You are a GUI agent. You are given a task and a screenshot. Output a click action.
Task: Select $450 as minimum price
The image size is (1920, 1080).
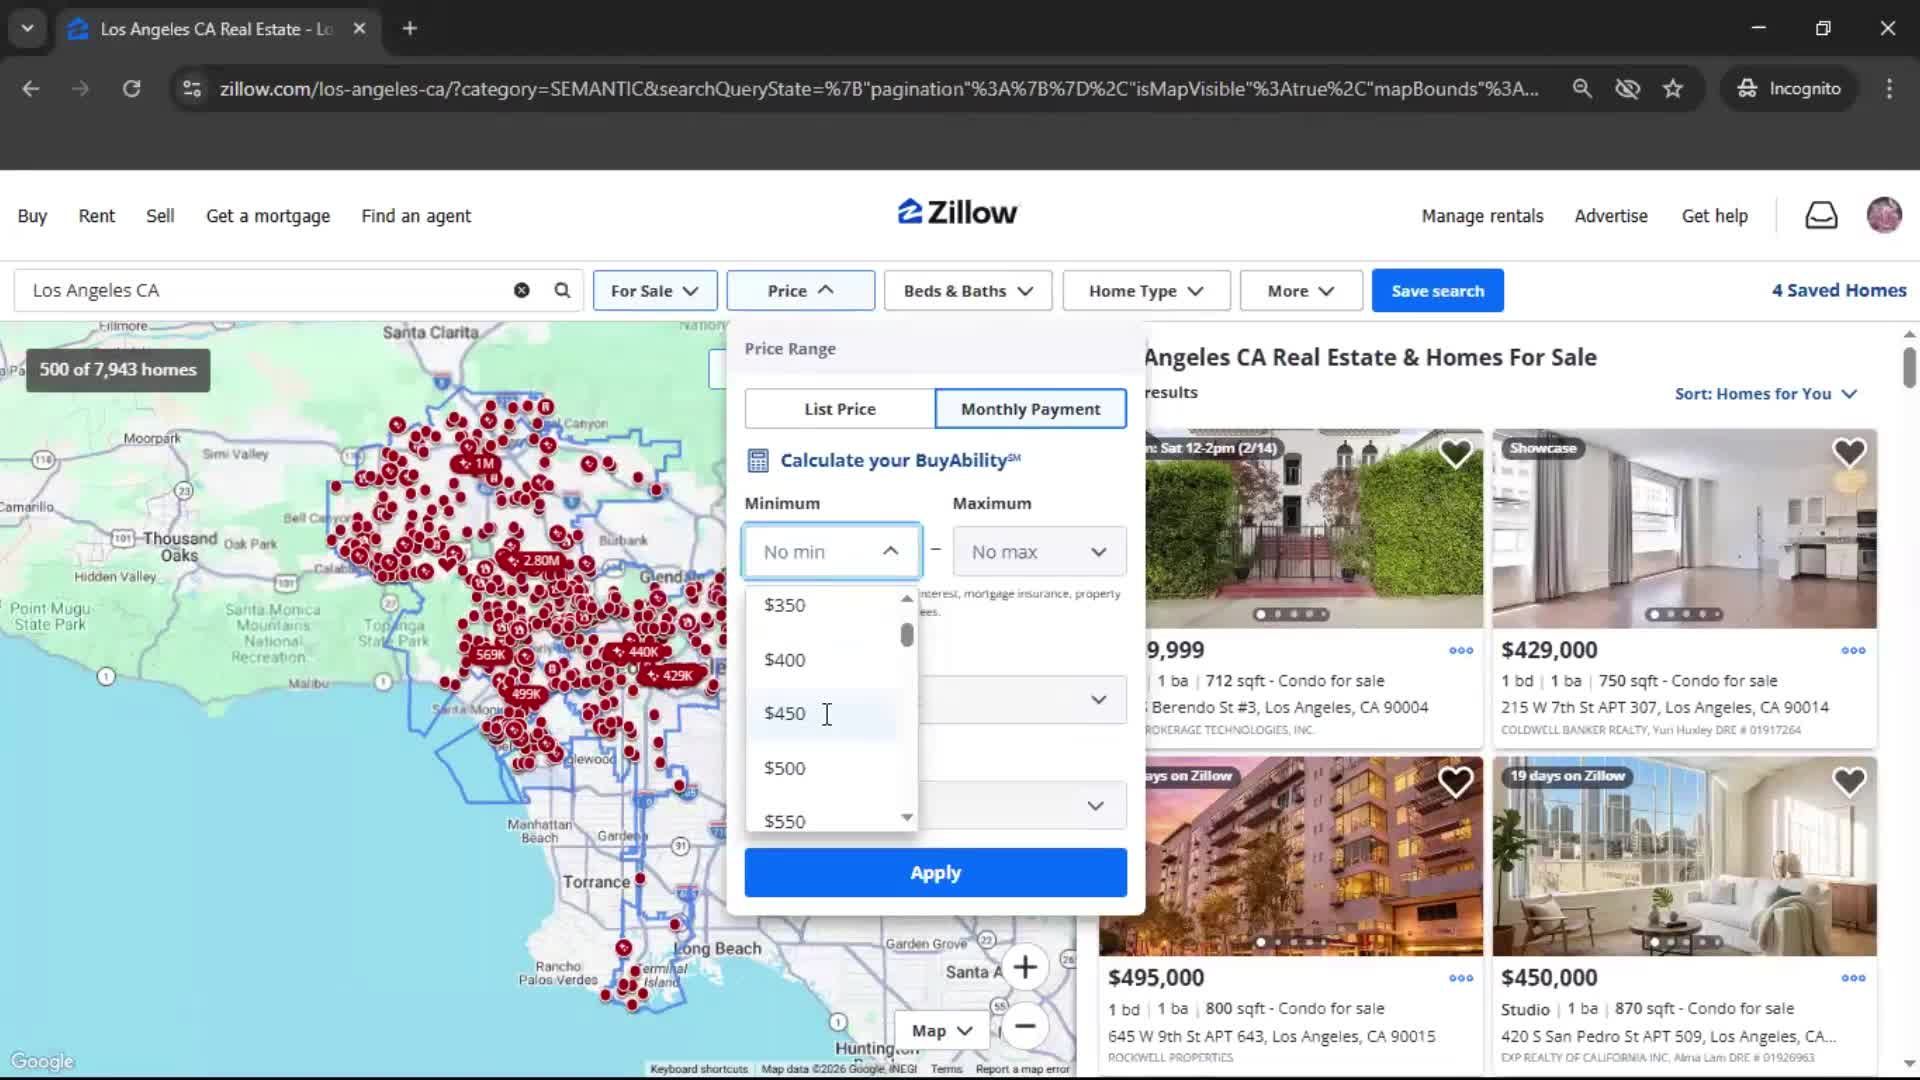click(x=784, y=713)
